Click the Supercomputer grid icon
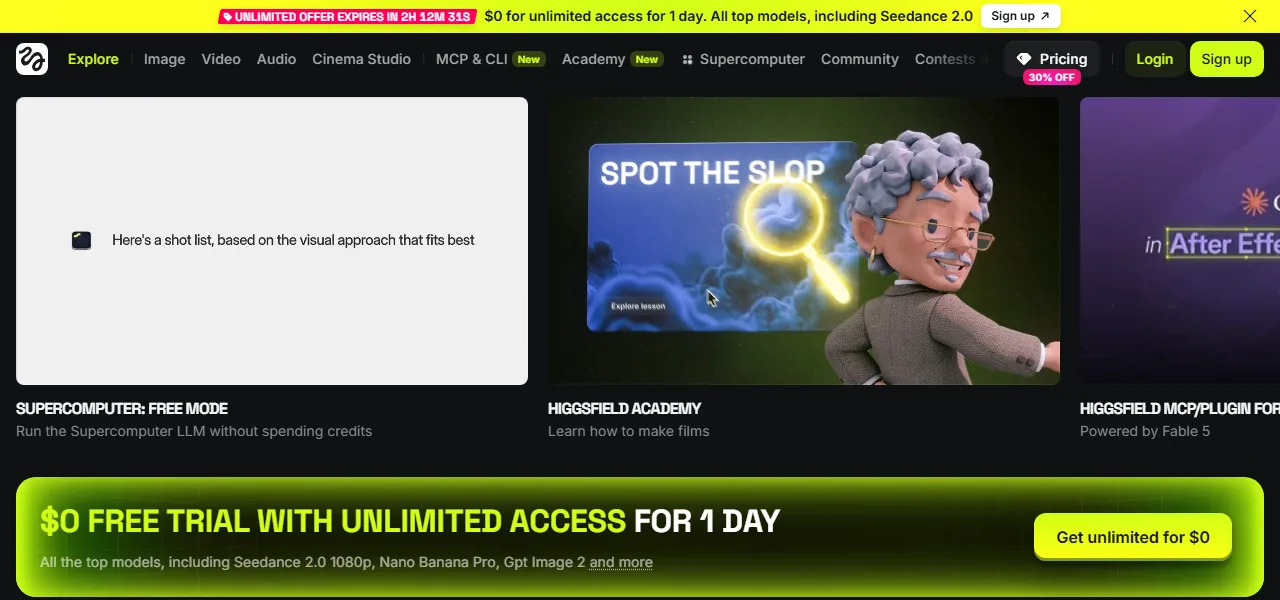This screenshot has height=600, width=1280. pos(687,60)
